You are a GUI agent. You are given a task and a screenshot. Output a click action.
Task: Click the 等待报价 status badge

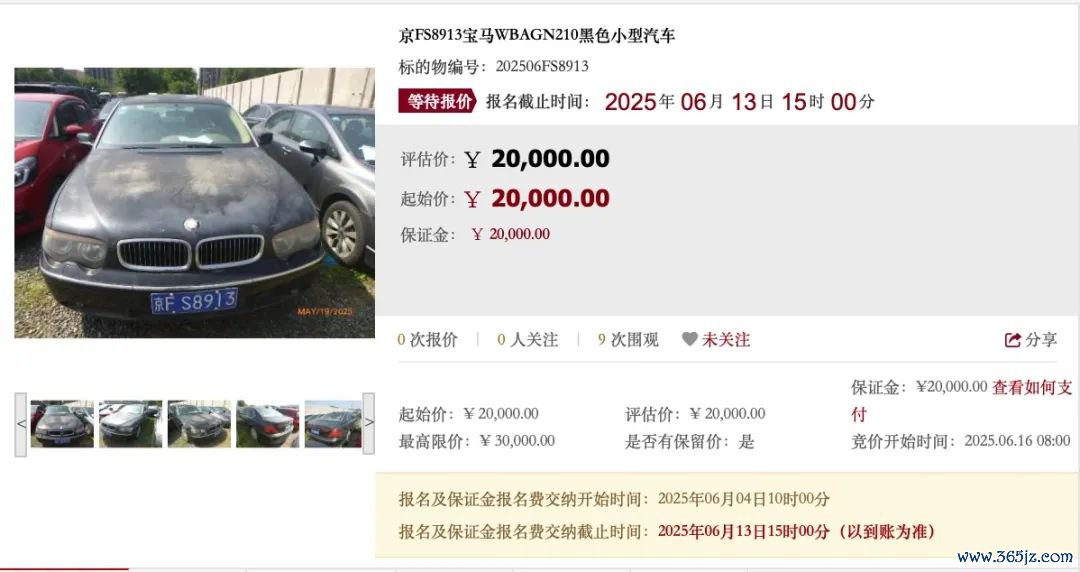point(437,101)
